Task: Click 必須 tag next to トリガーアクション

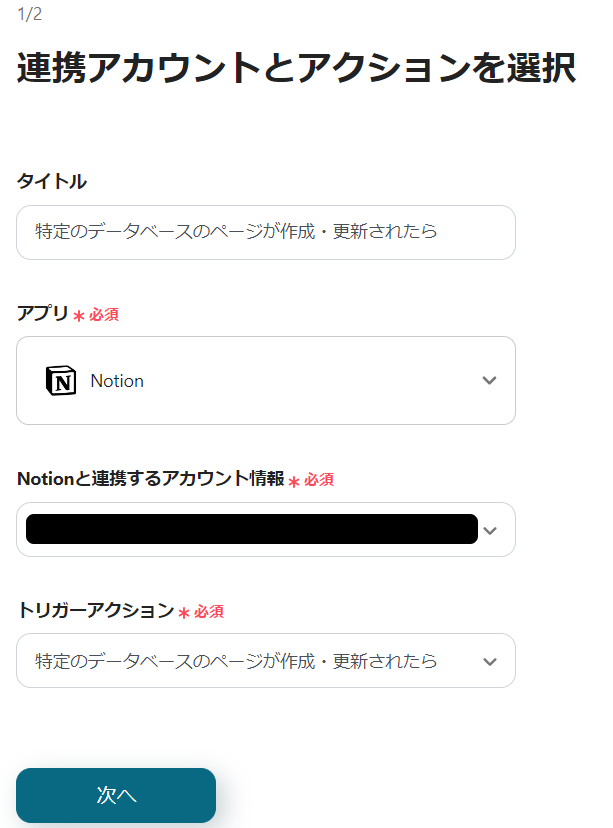Action: 209,611
